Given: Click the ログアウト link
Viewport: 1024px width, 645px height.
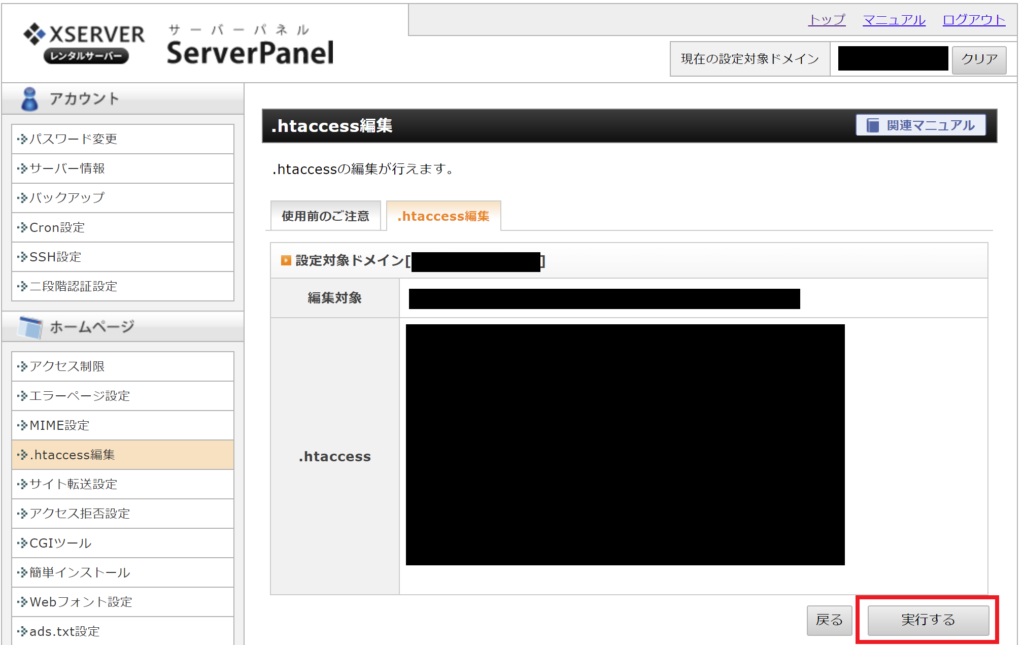Looking at the screenshot, I should click(x=974, y=20).
